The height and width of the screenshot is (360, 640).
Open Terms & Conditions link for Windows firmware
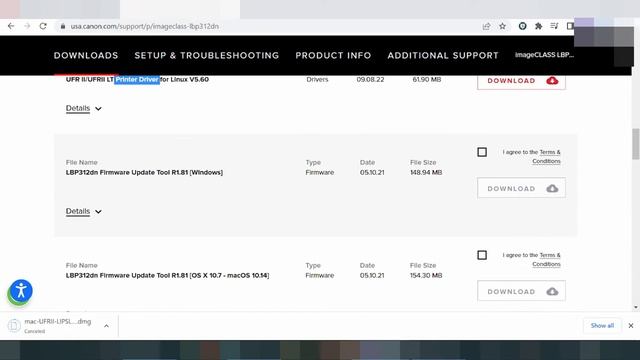(x=547, y=157)
